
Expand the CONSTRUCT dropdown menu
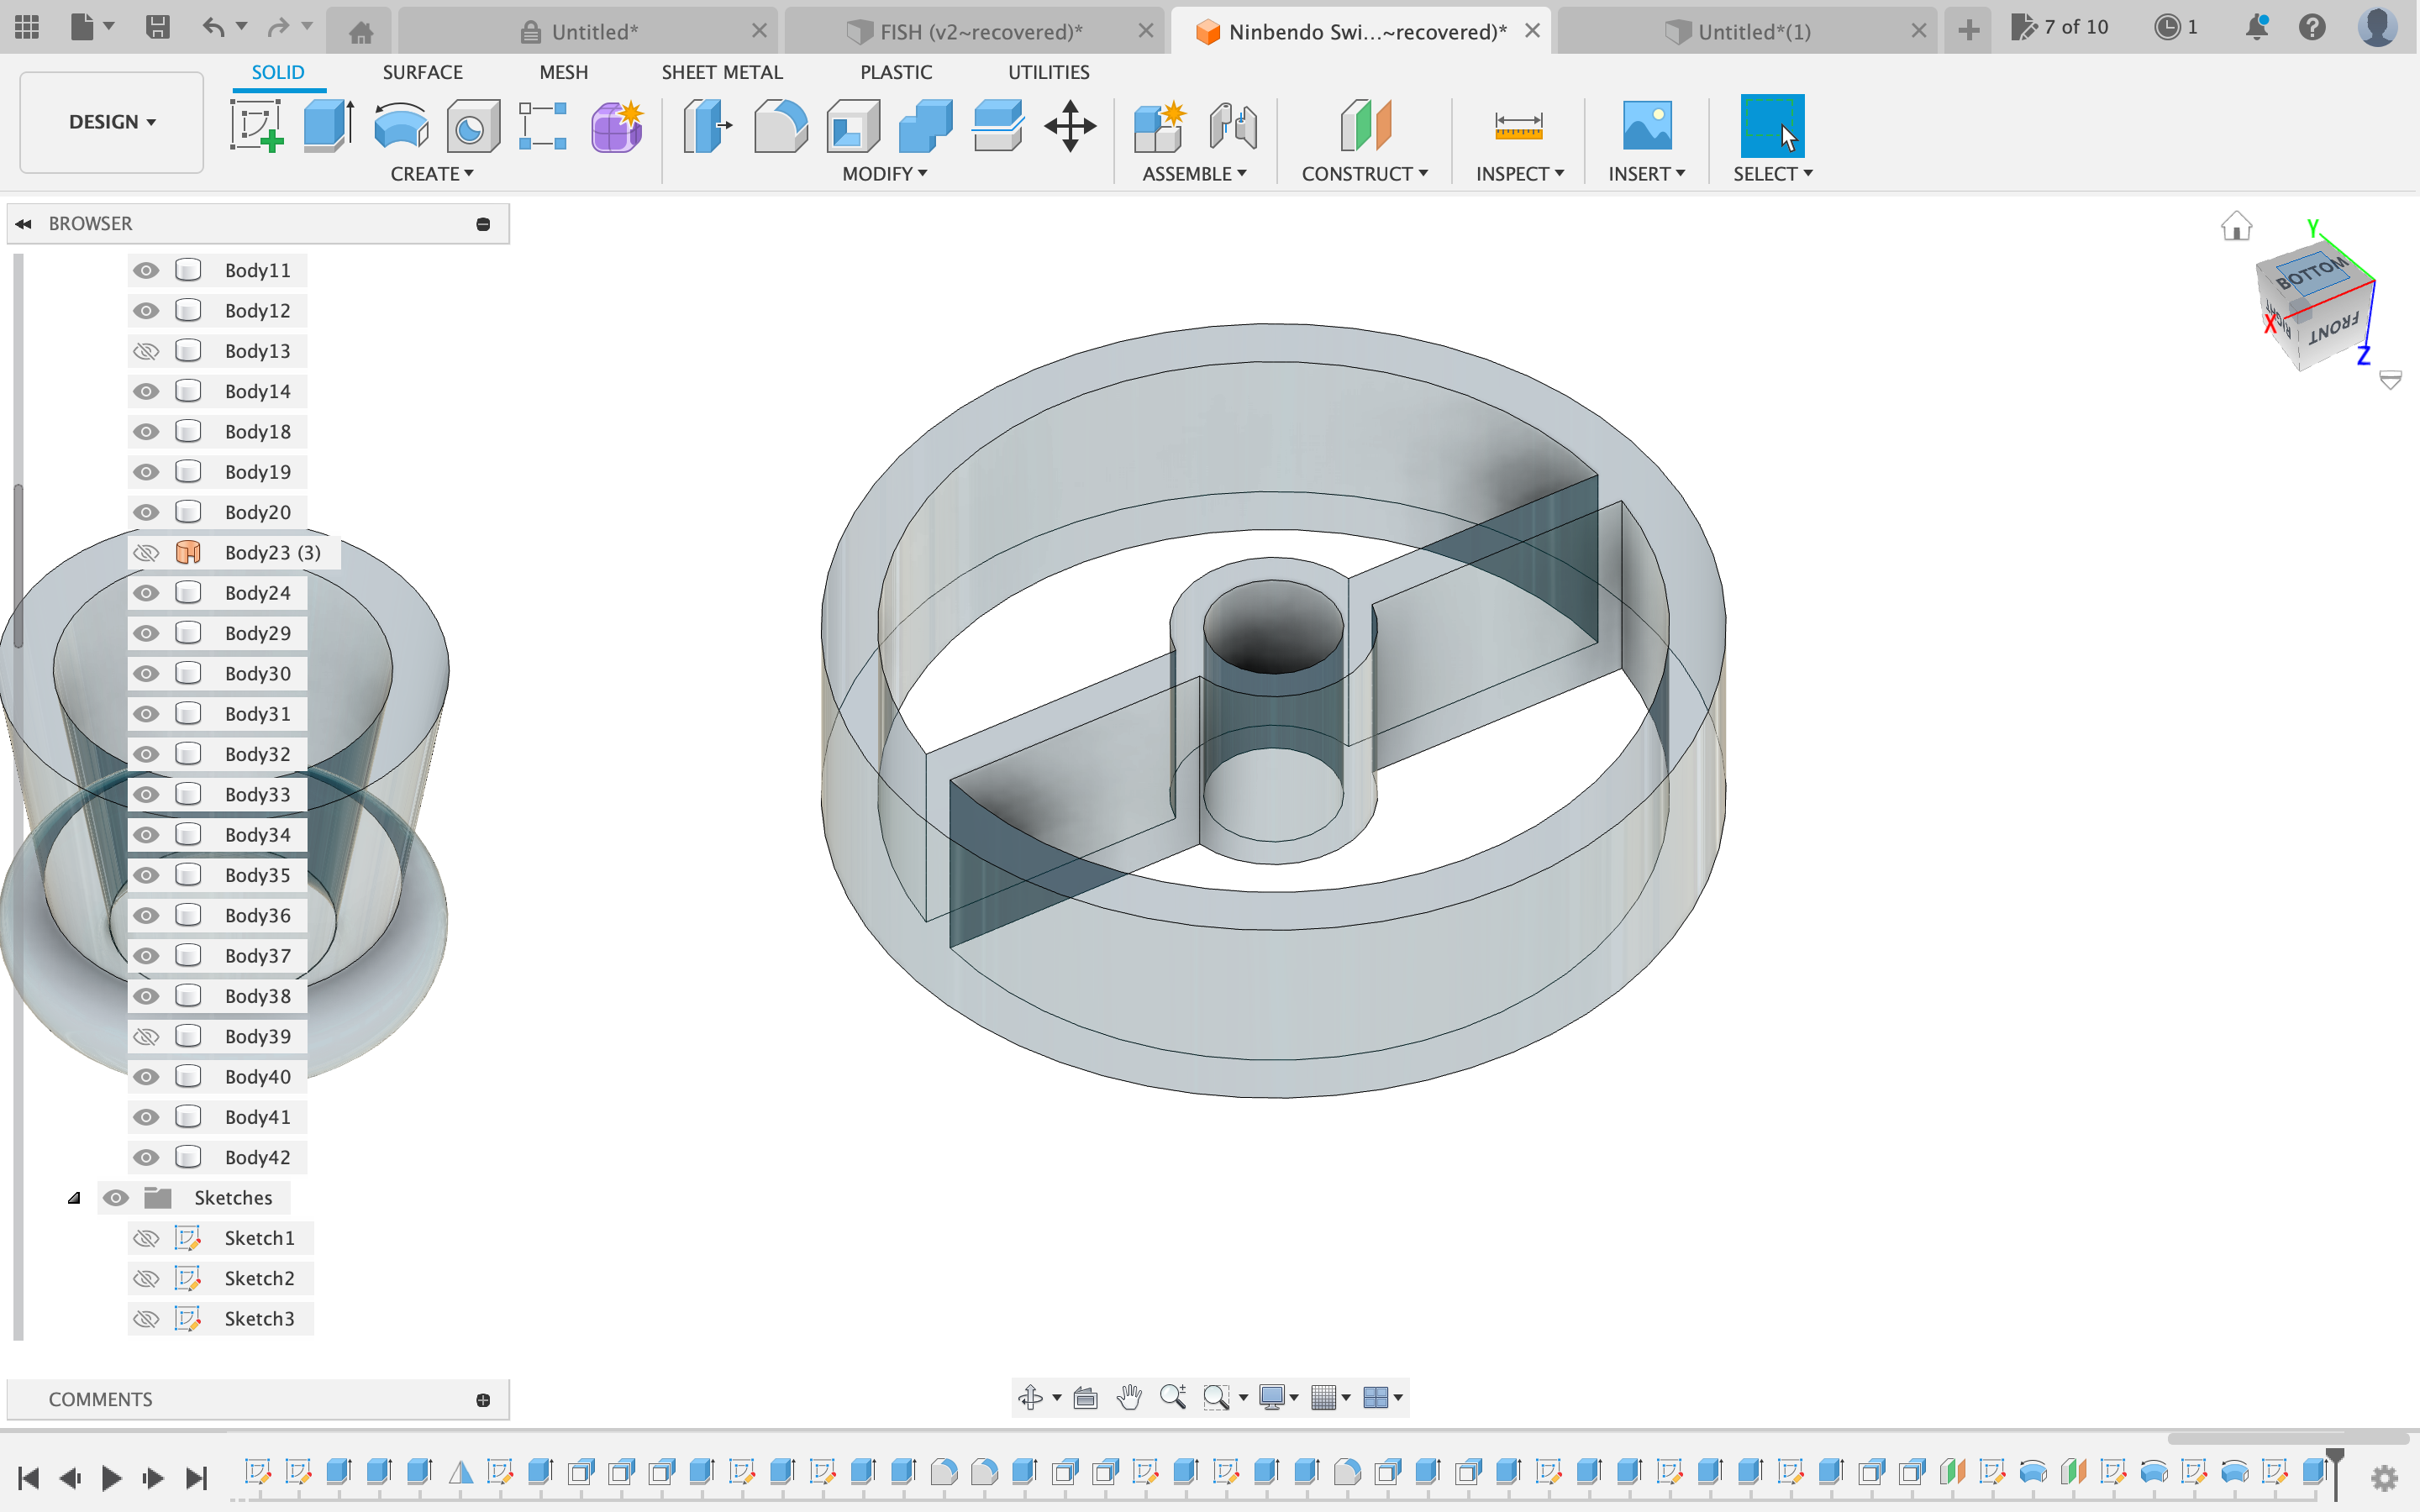click(1364, 174)
